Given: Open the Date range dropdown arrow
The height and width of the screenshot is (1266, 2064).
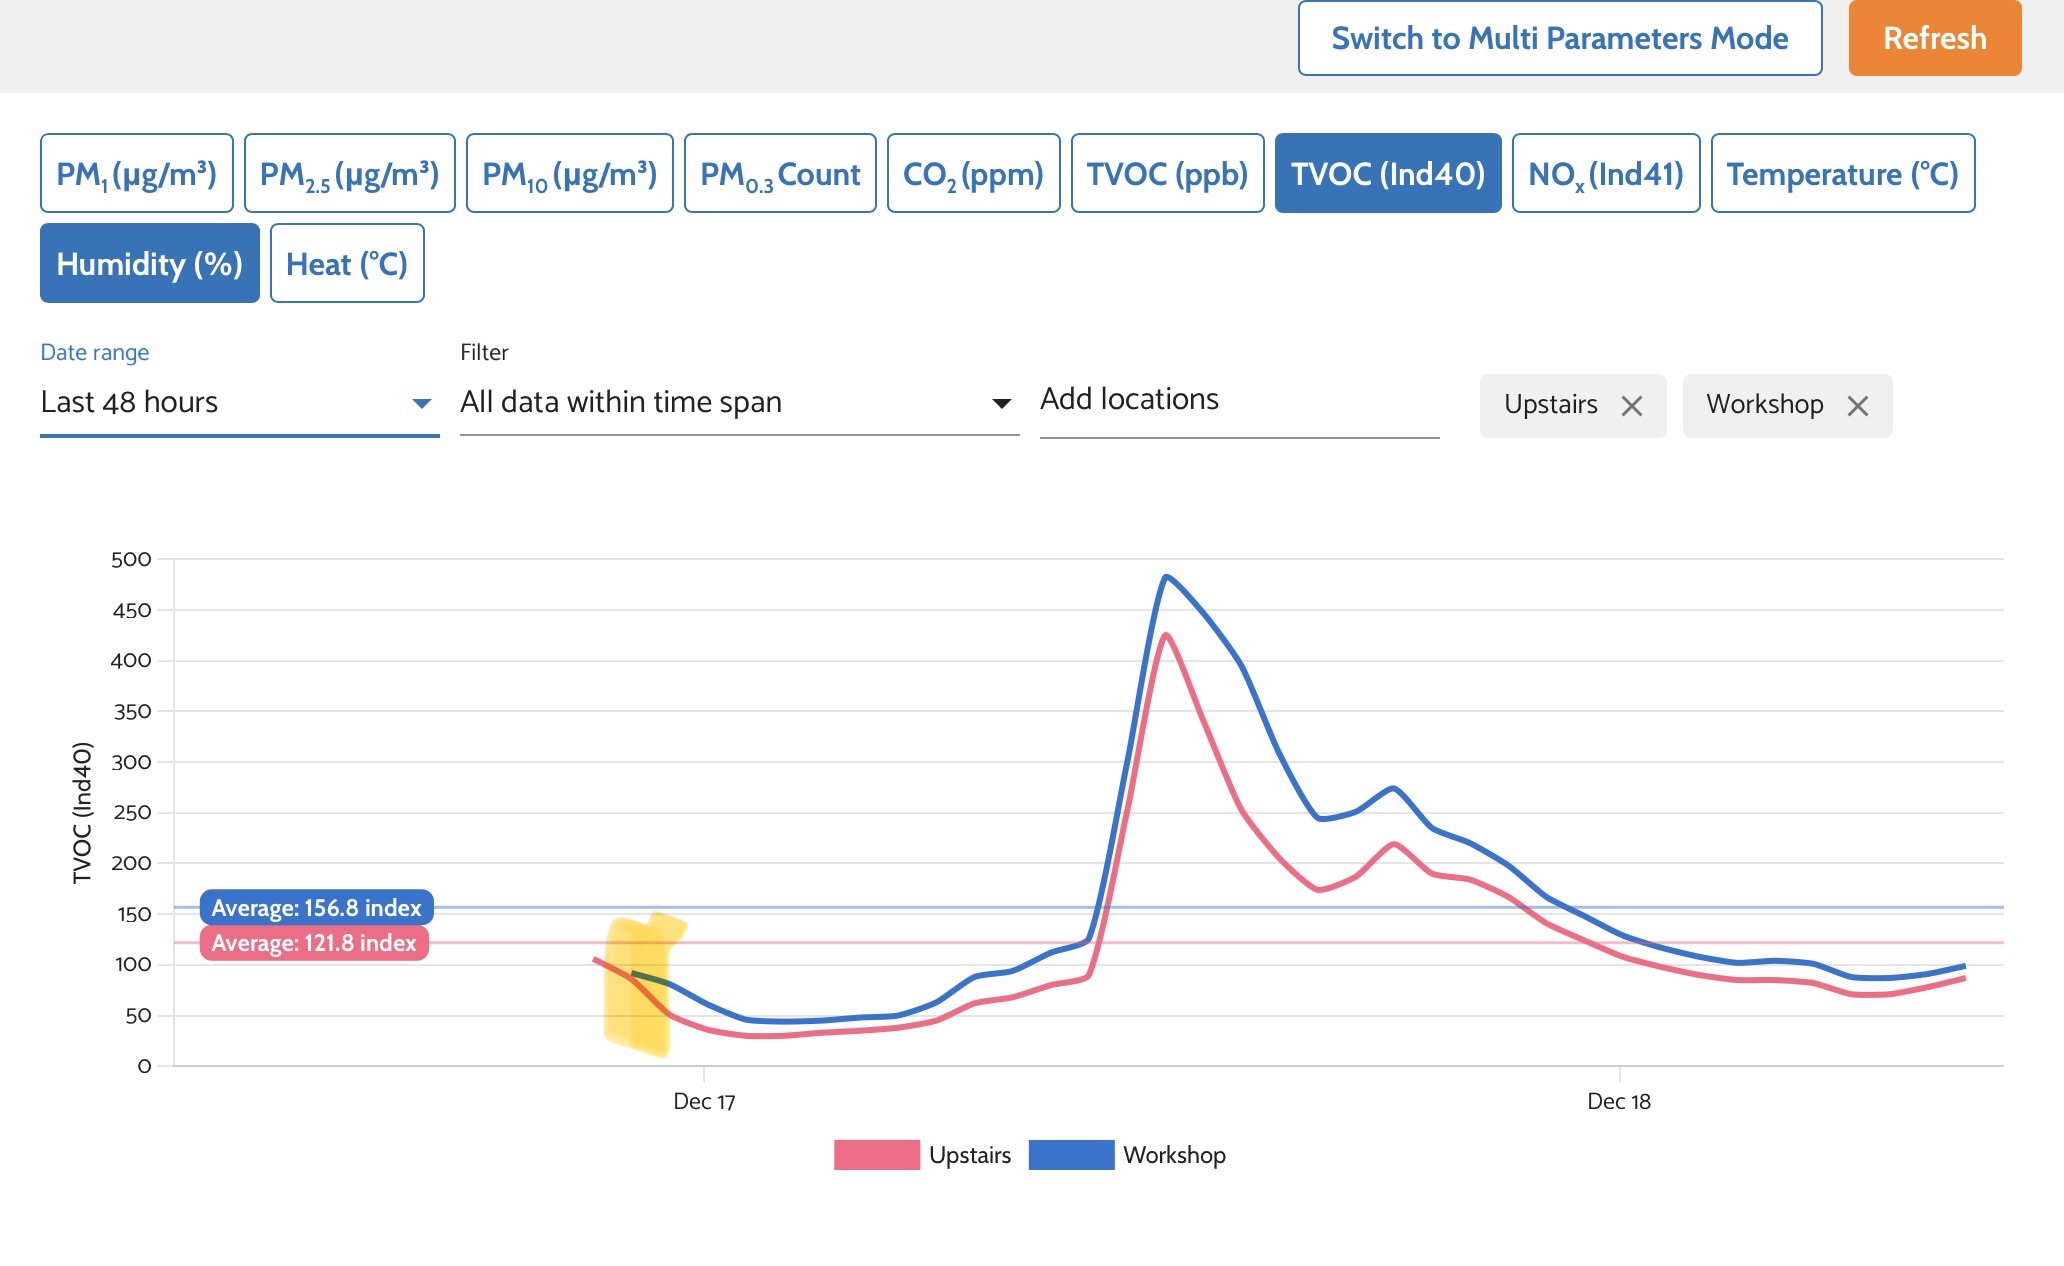Looking at the screenshot, I should [x=421, y=403].
